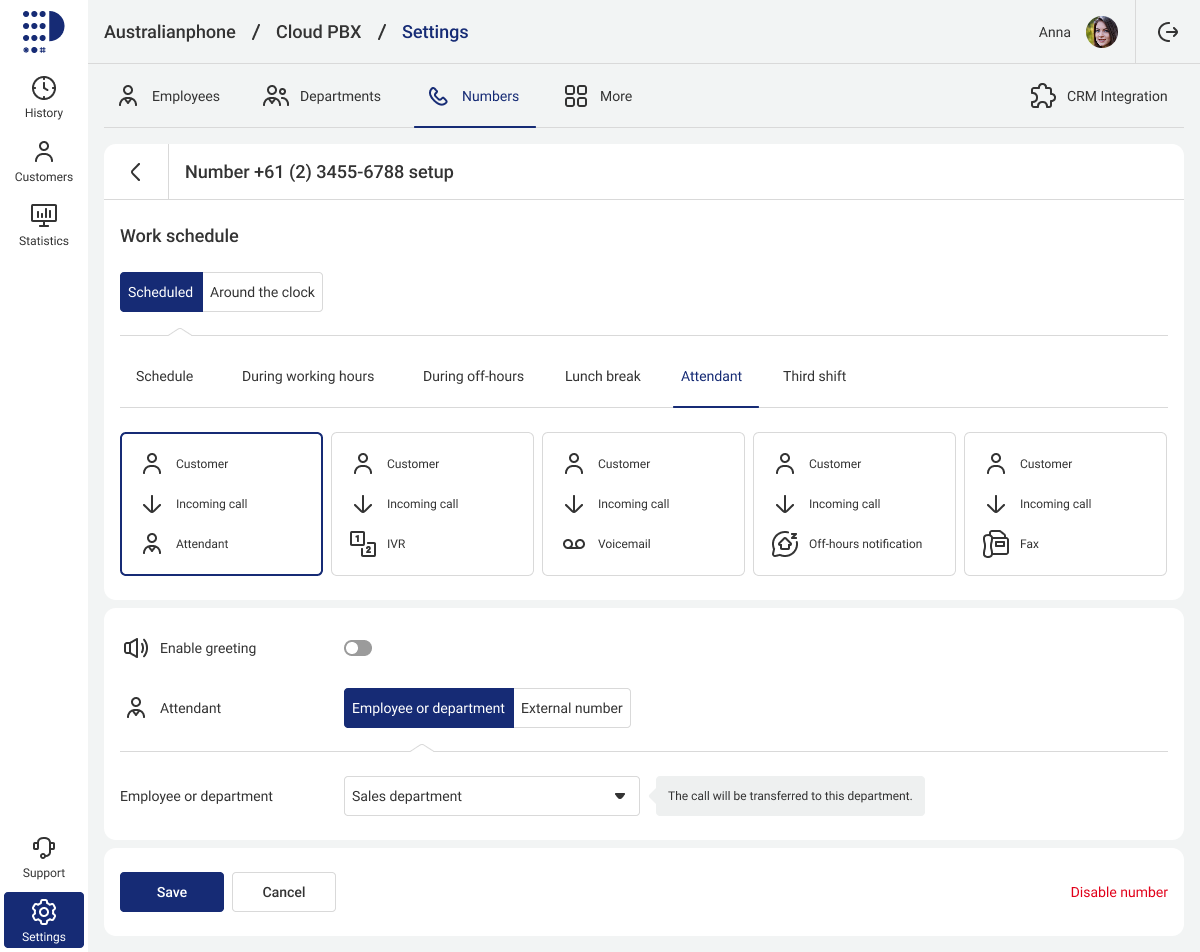Click the Australianphone logo icon
The width and height of the screenshot is (1200, 952).
tap(43, 32)
